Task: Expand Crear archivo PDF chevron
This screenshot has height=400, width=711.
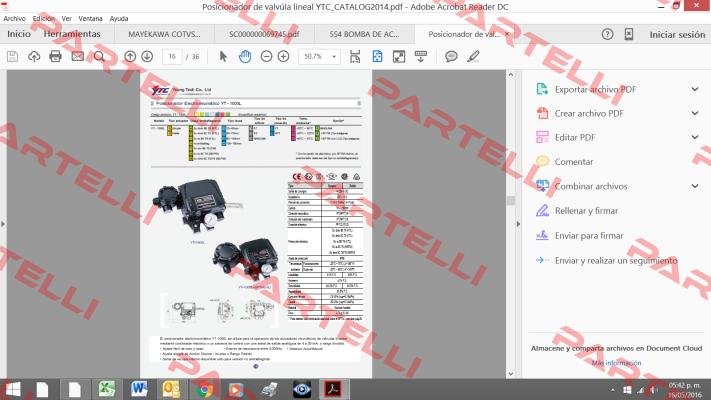Action: (x=695, y=113)
